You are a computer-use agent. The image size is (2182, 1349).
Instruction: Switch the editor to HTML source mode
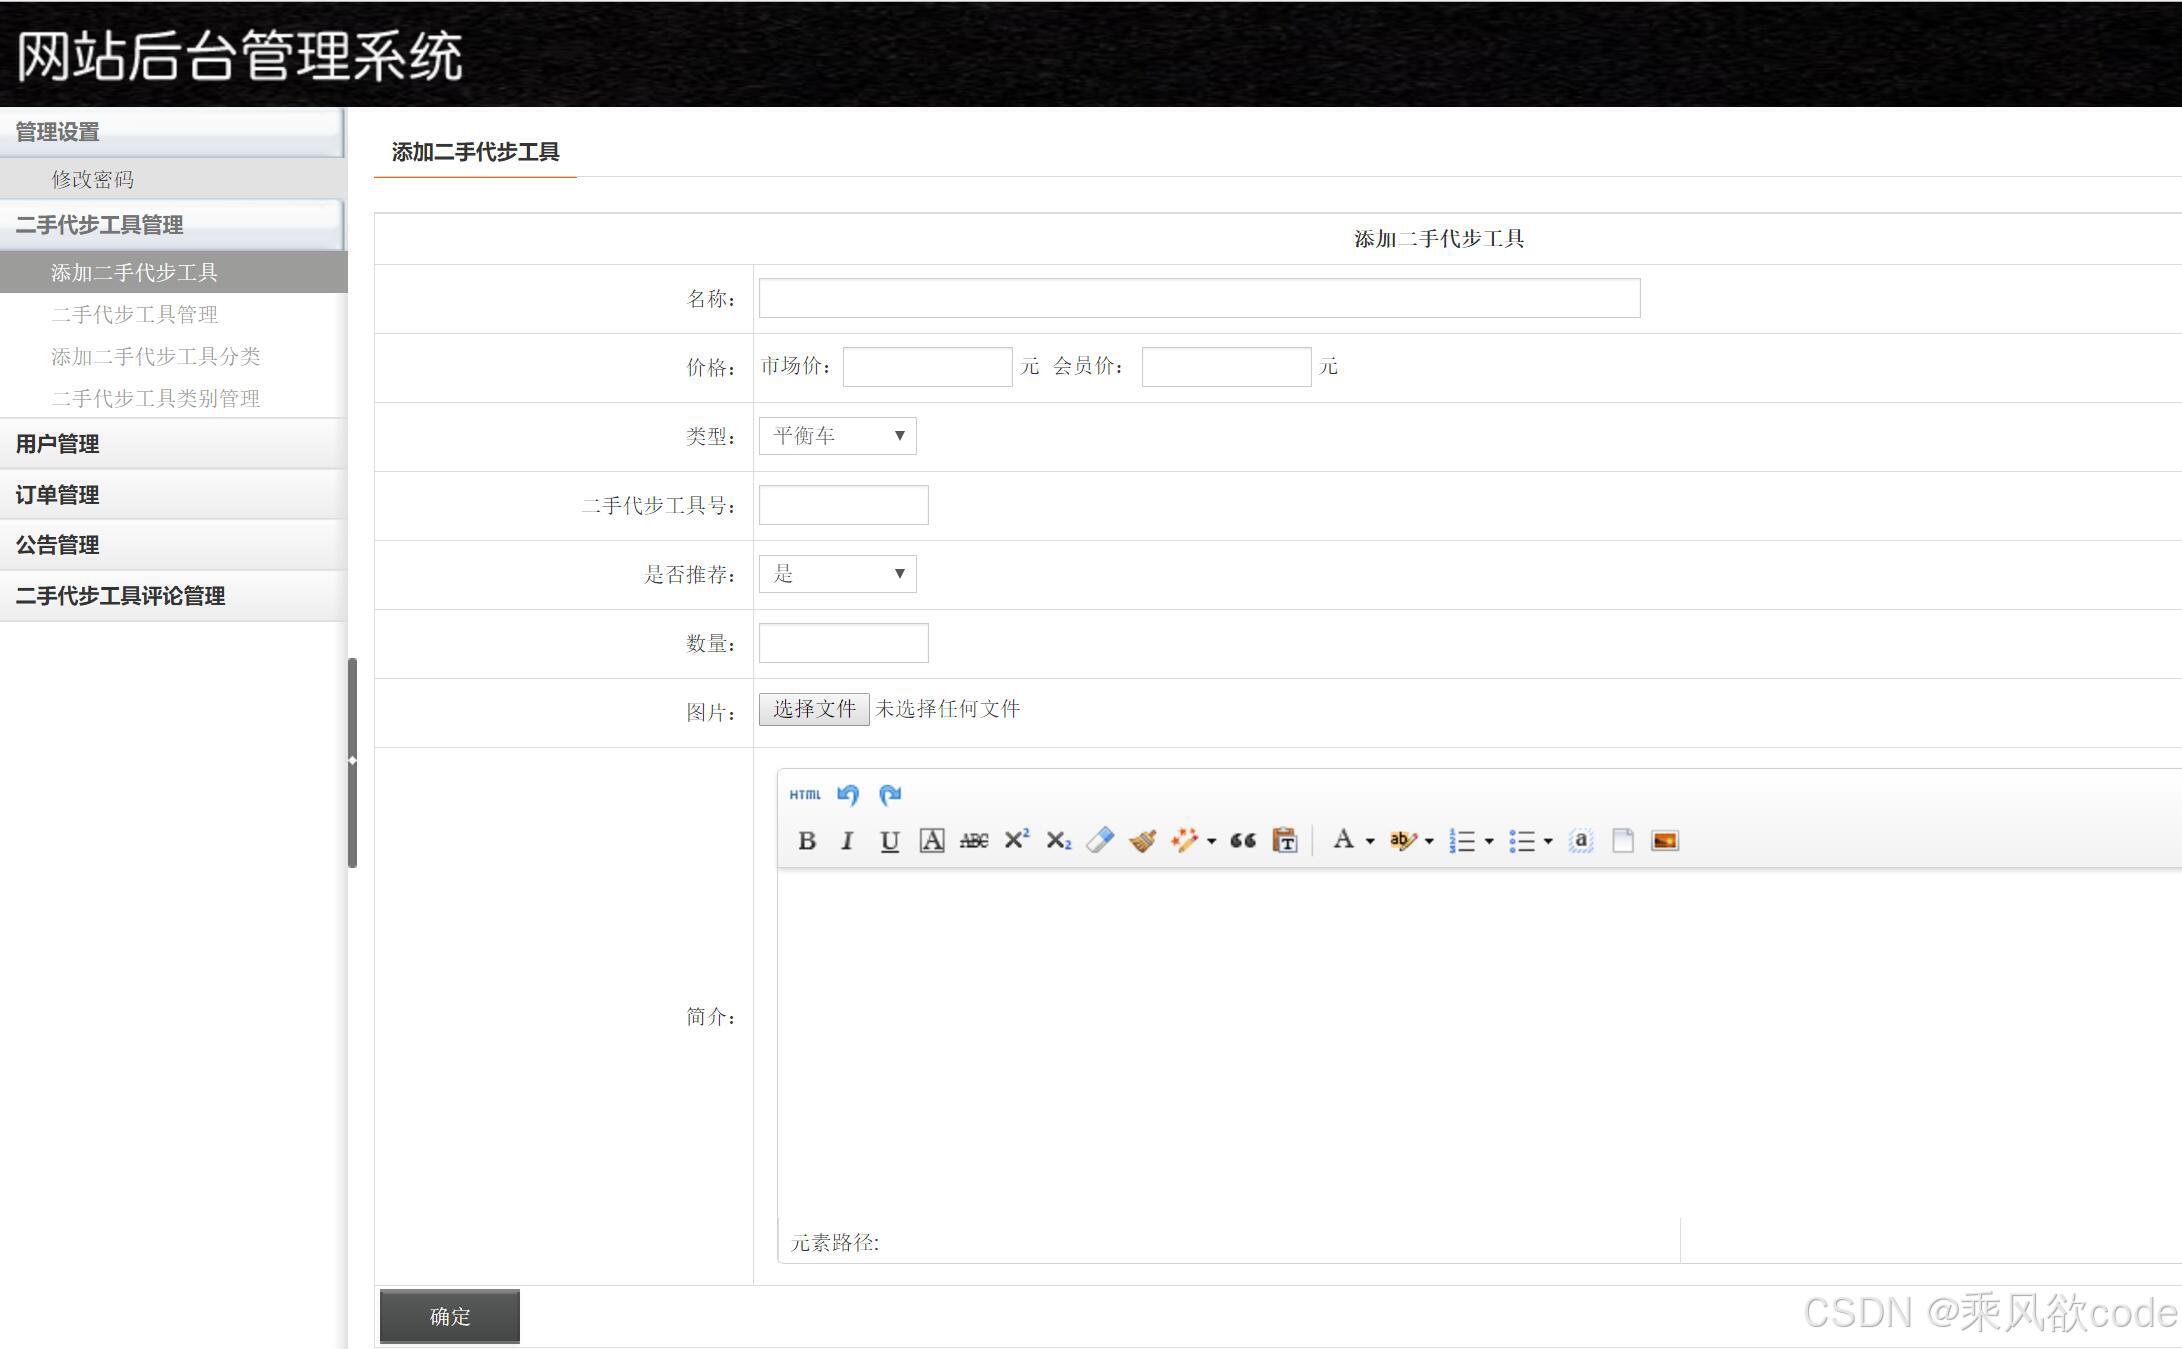tap(805, 795)
